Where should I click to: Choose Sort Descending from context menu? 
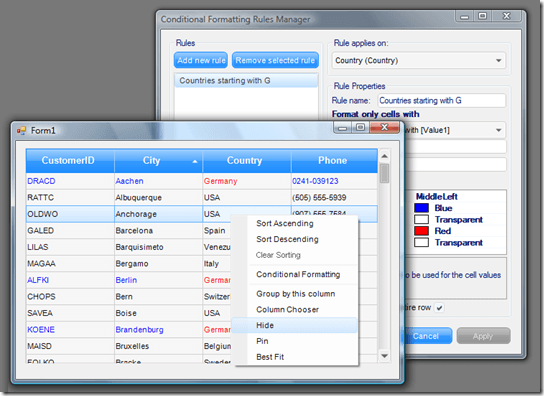[287, 239]
